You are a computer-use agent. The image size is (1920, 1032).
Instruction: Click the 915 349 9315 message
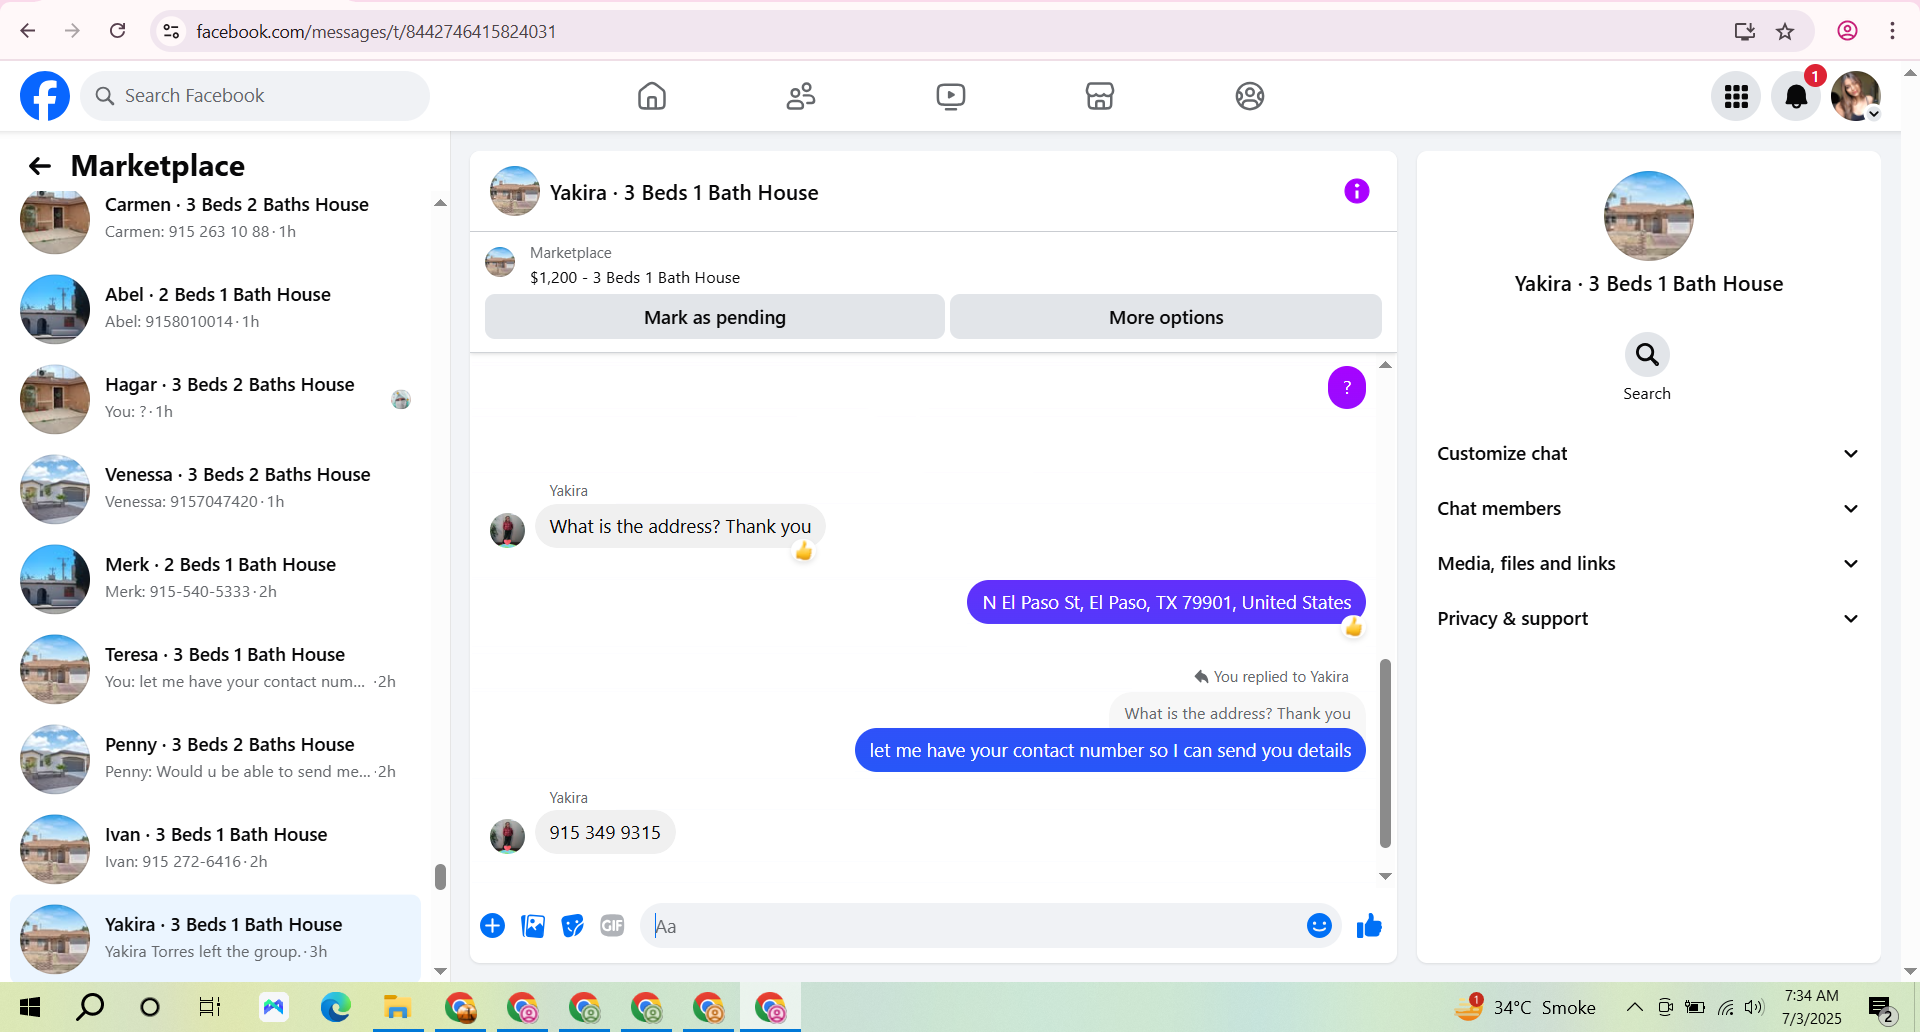point(605,832)
